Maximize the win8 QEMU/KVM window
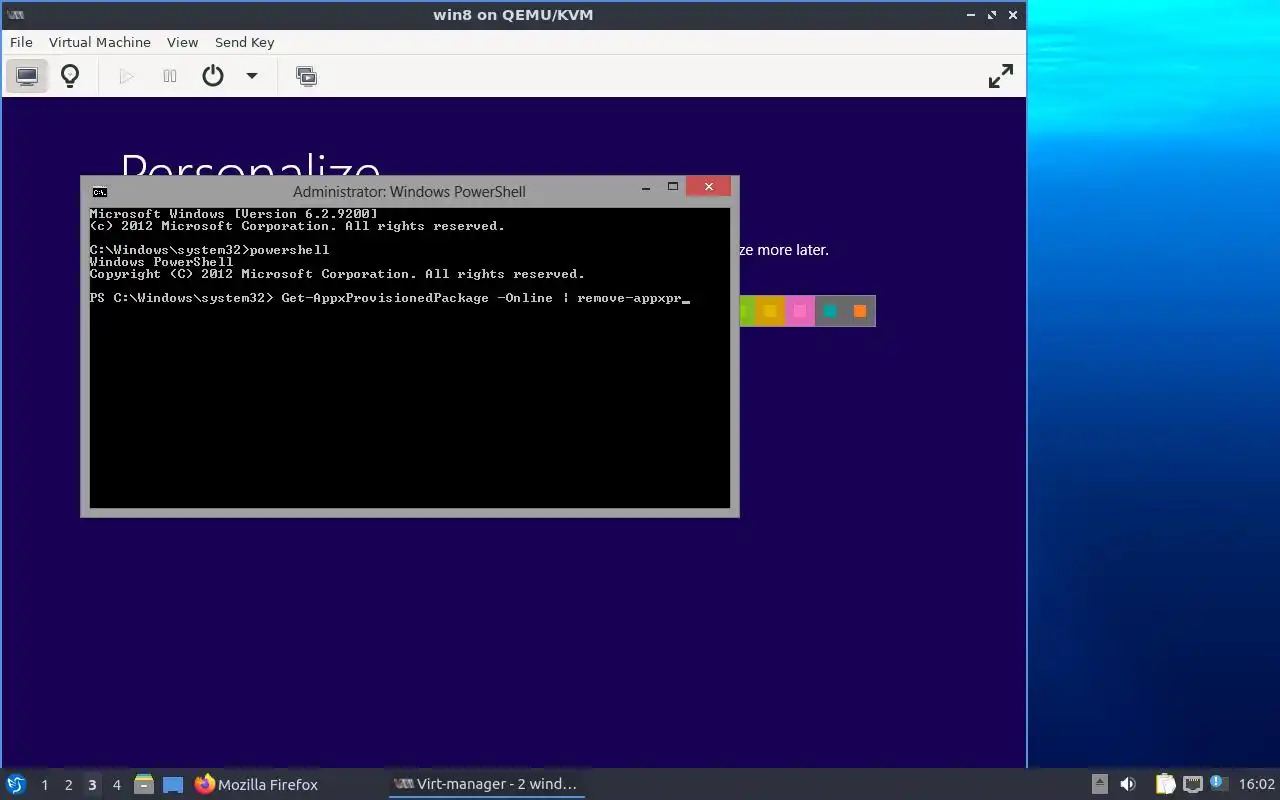Viewport: 1280px width, 800px height. 992,15
